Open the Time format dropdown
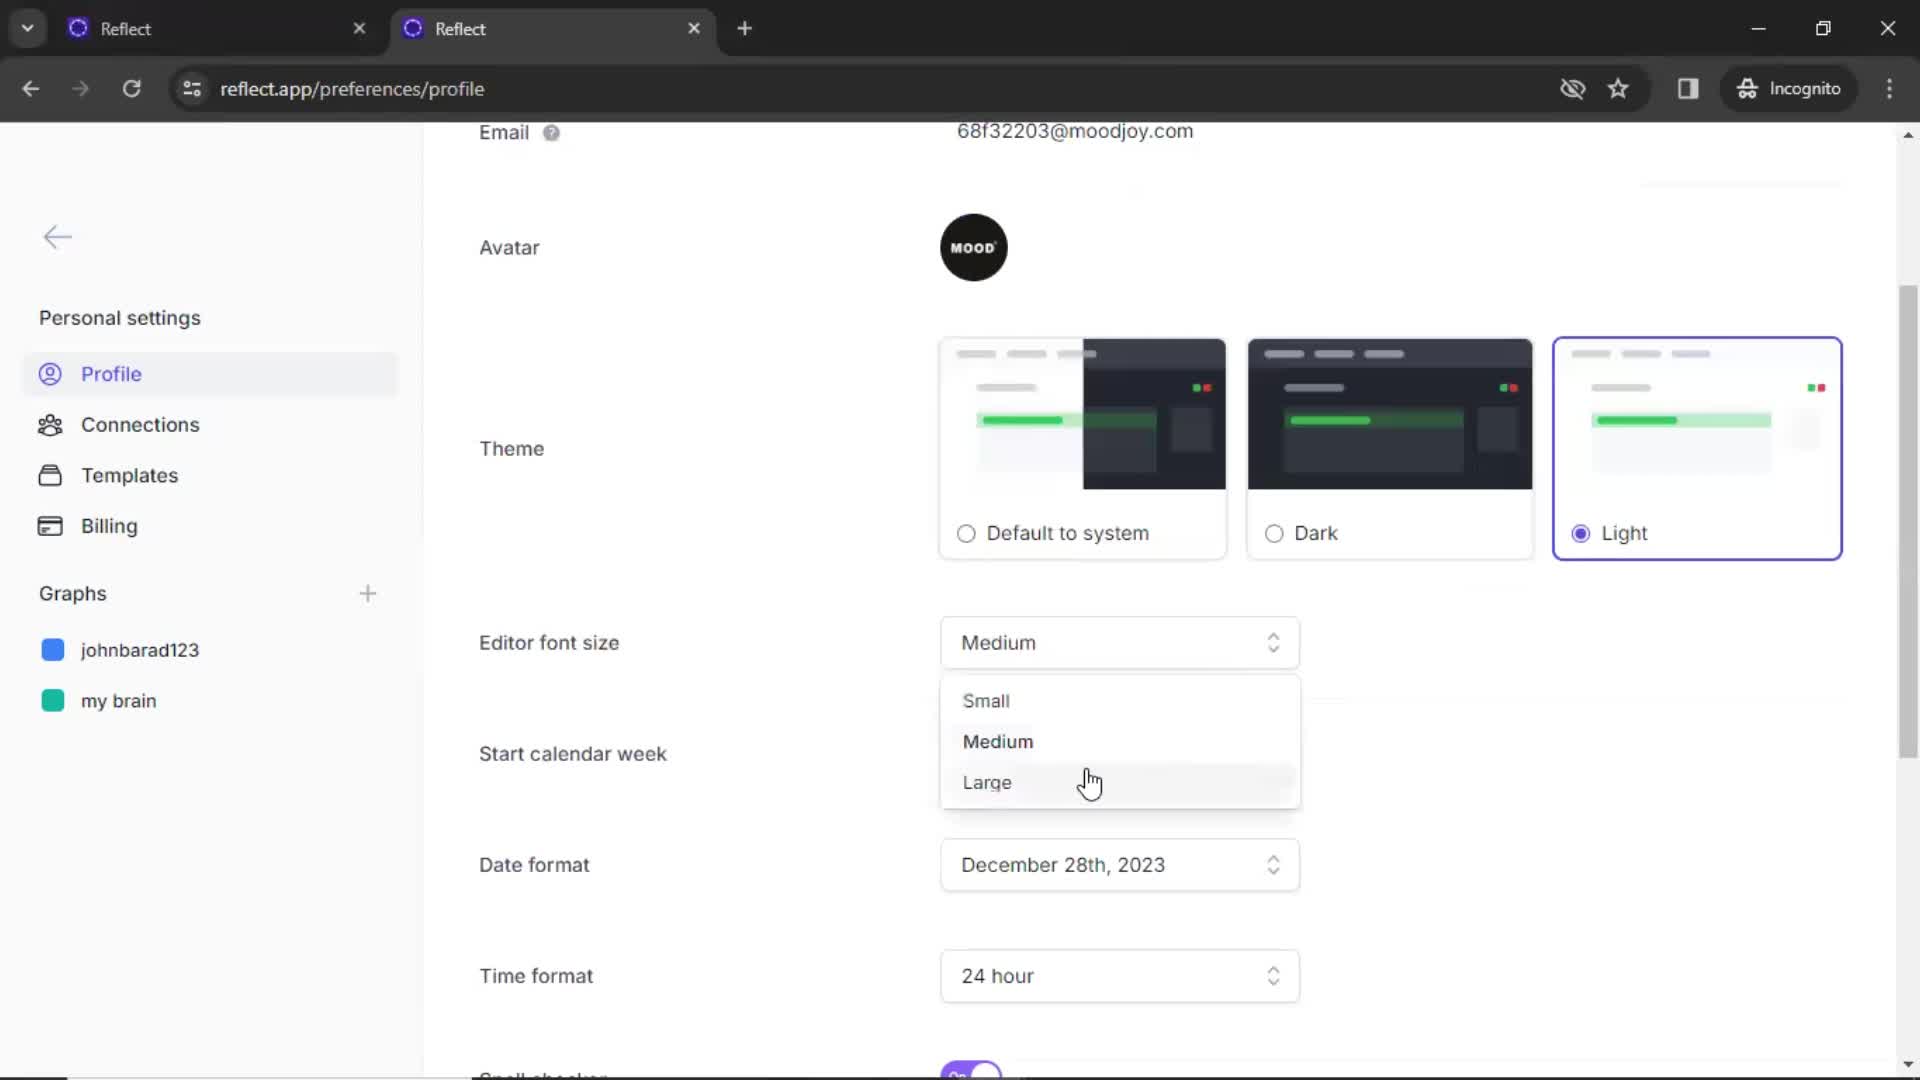 point(1118,975)
